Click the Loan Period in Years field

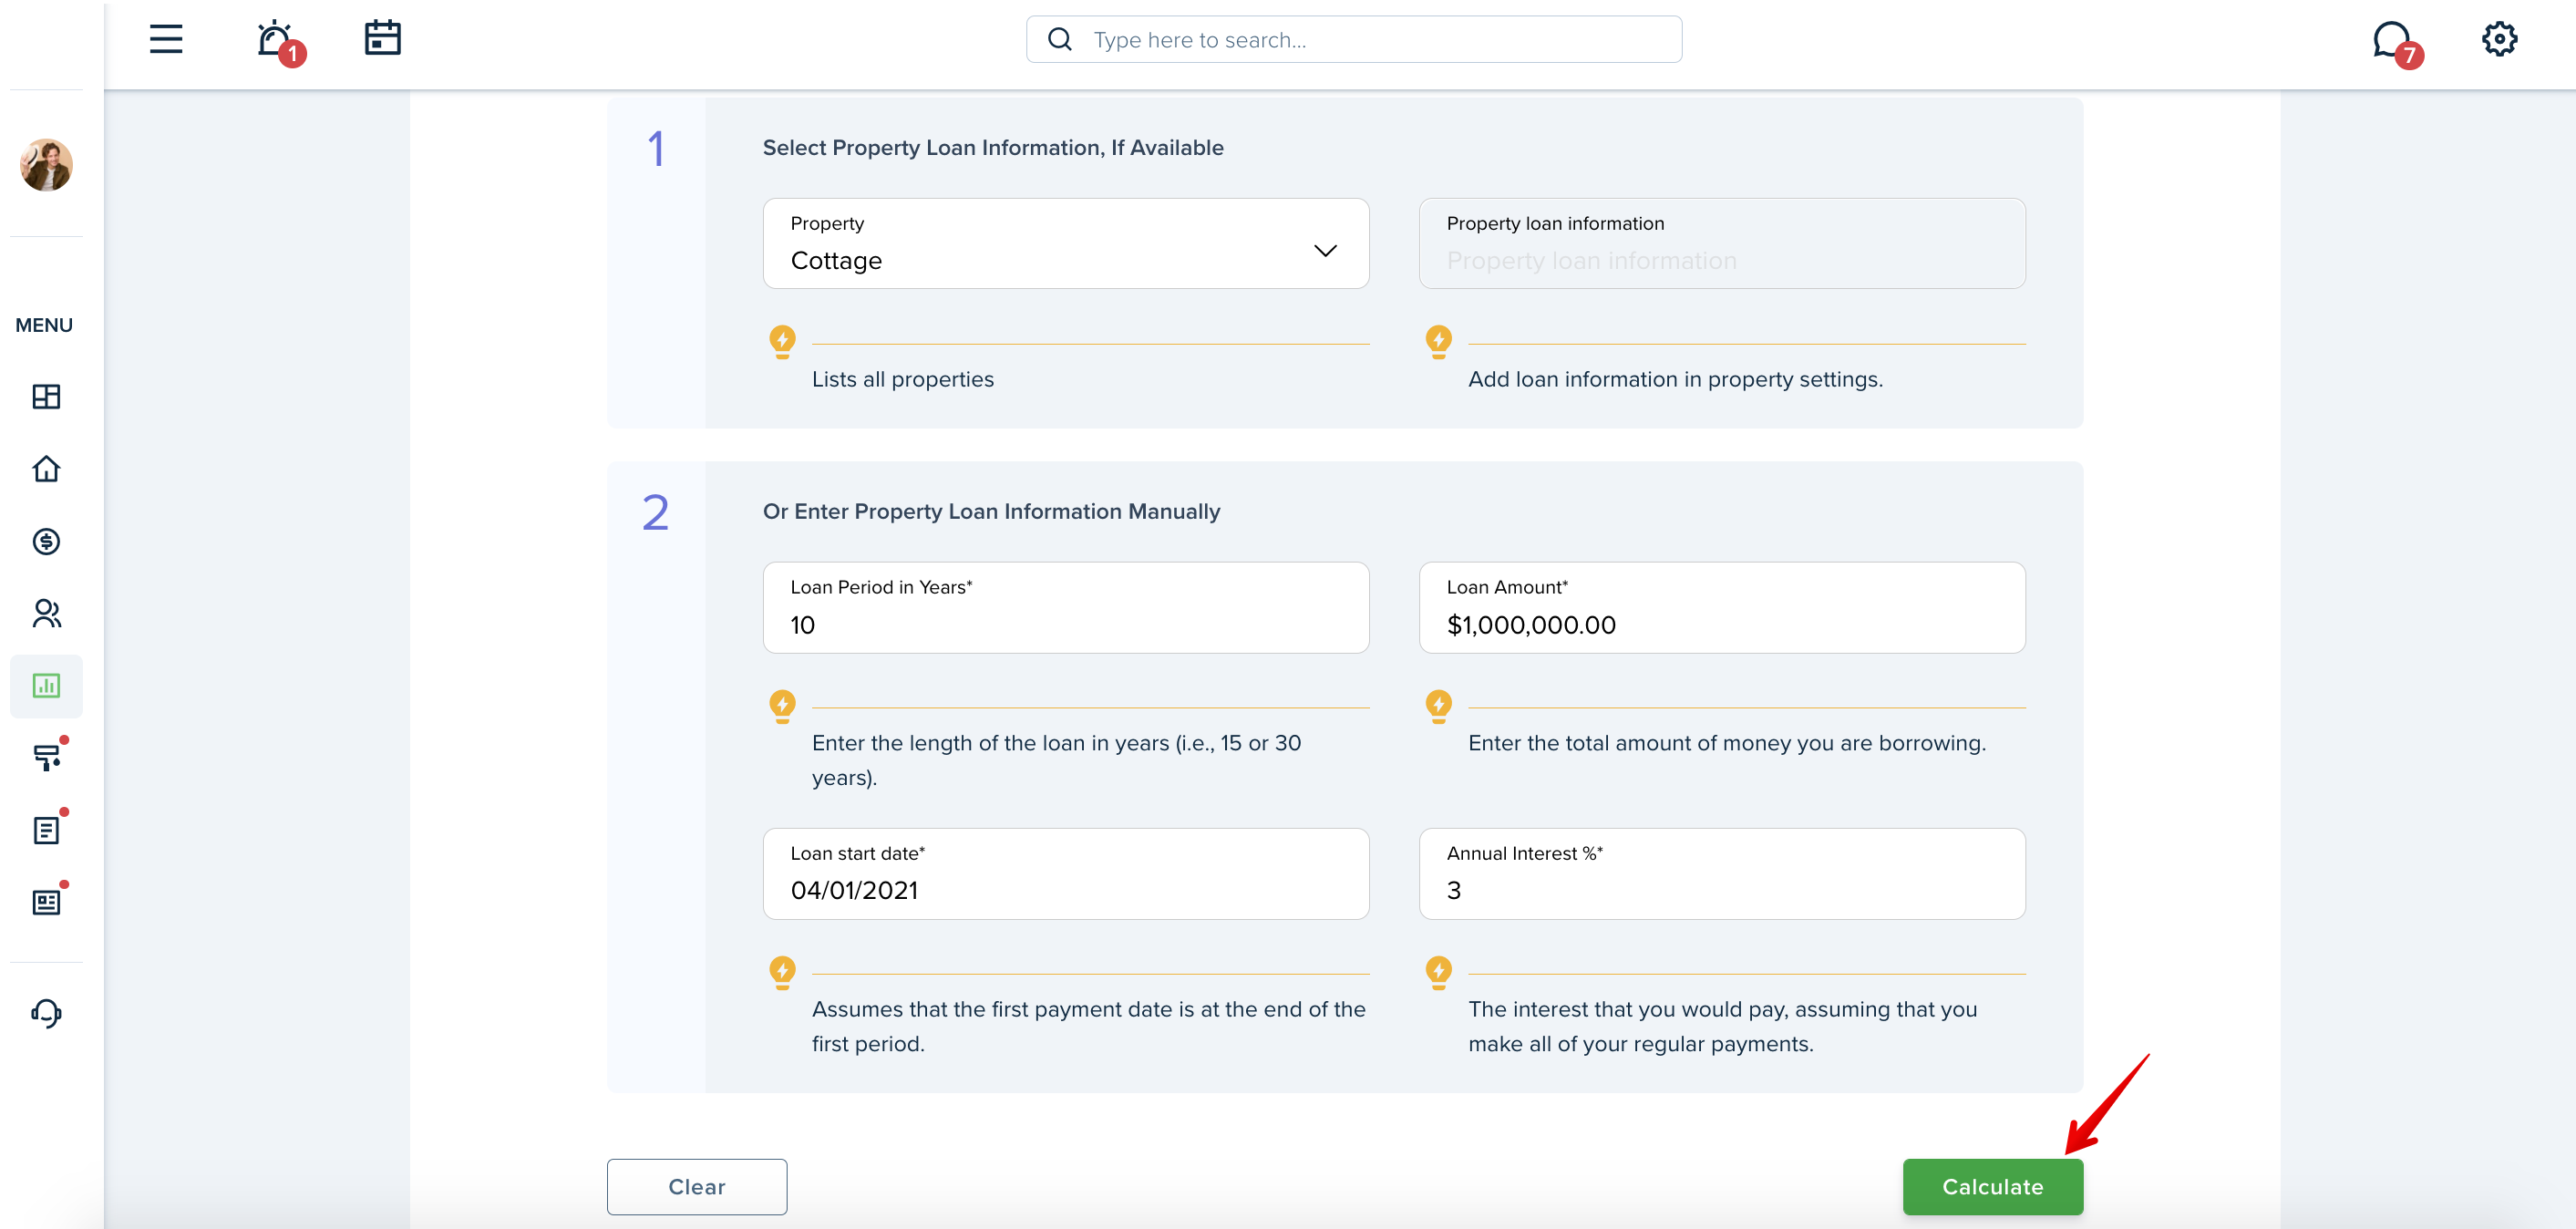pyautogui.click(x=1066, y=608)
